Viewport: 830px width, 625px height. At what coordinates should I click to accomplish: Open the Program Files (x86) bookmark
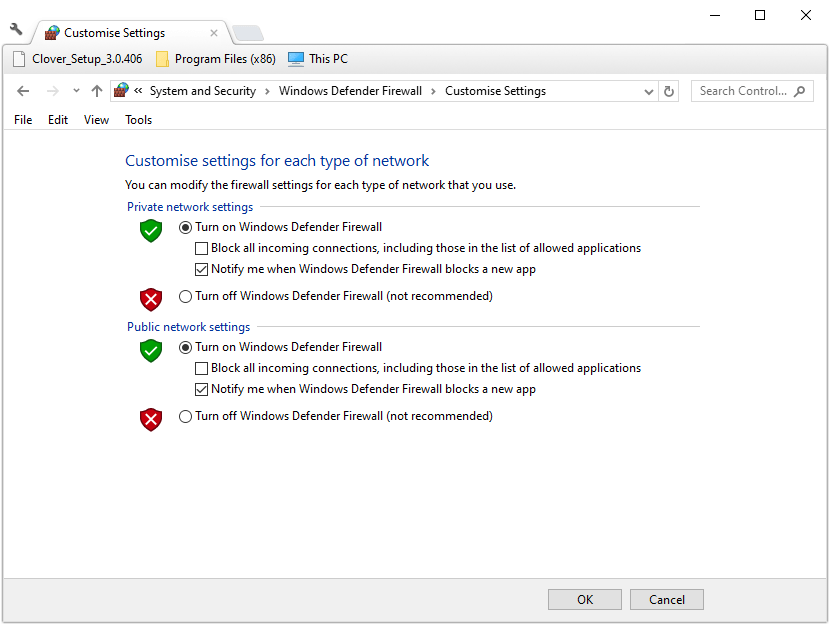(x=216, y=59)
